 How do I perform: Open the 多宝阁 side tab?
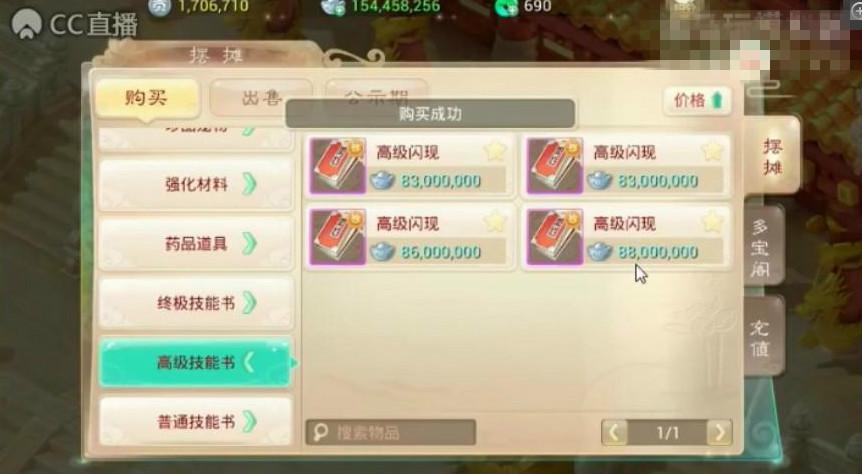pos(763,246)
